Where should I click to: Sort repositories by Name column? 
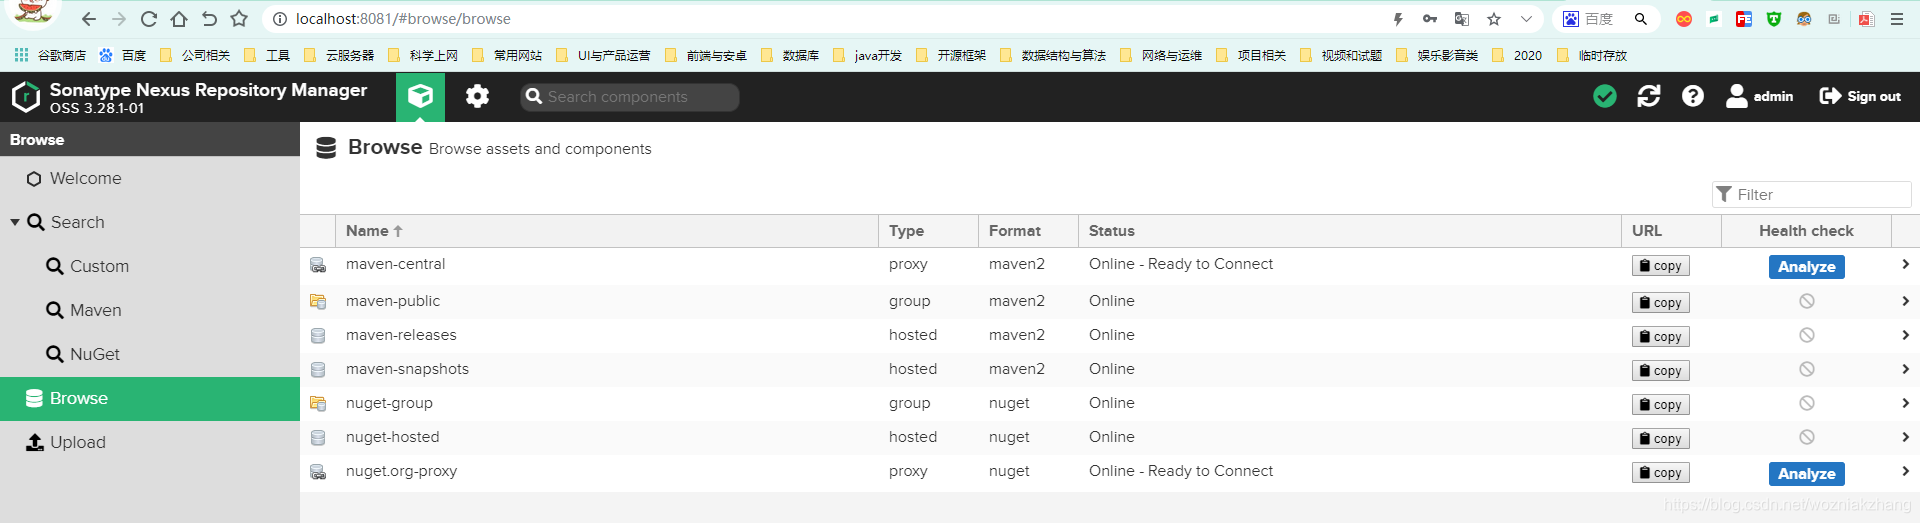(x=607, y=231)
